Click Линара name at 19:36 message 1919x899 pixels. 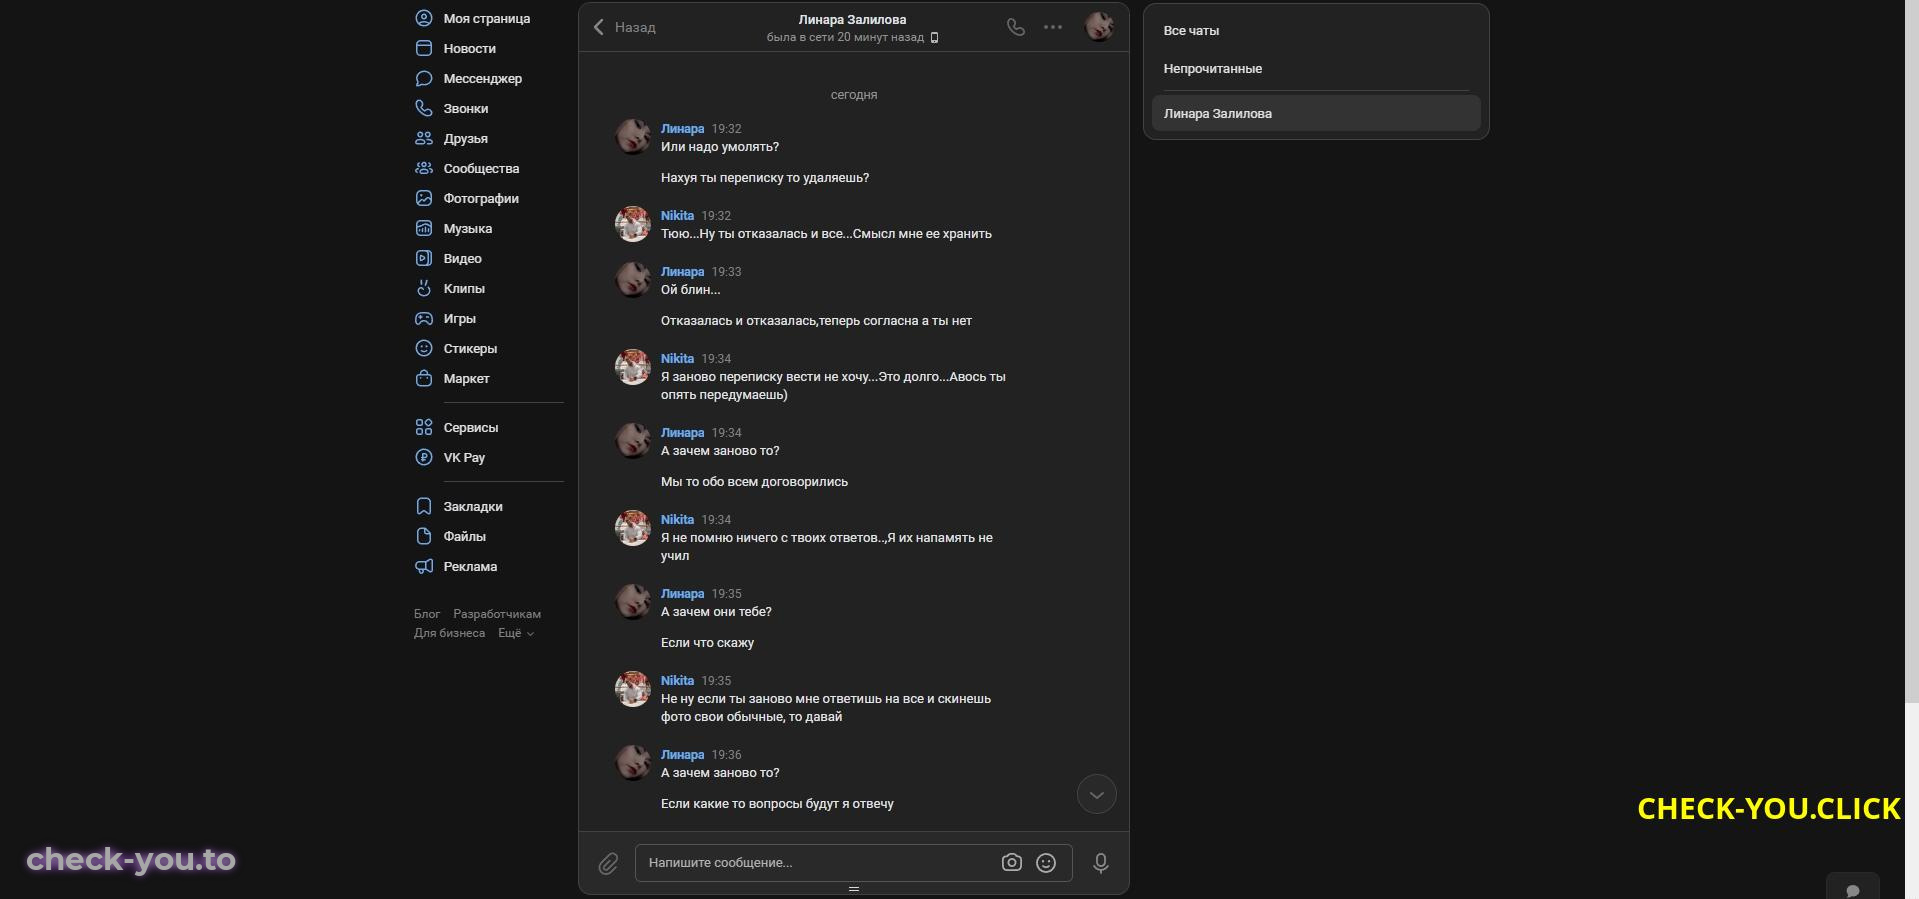point(682,755)
